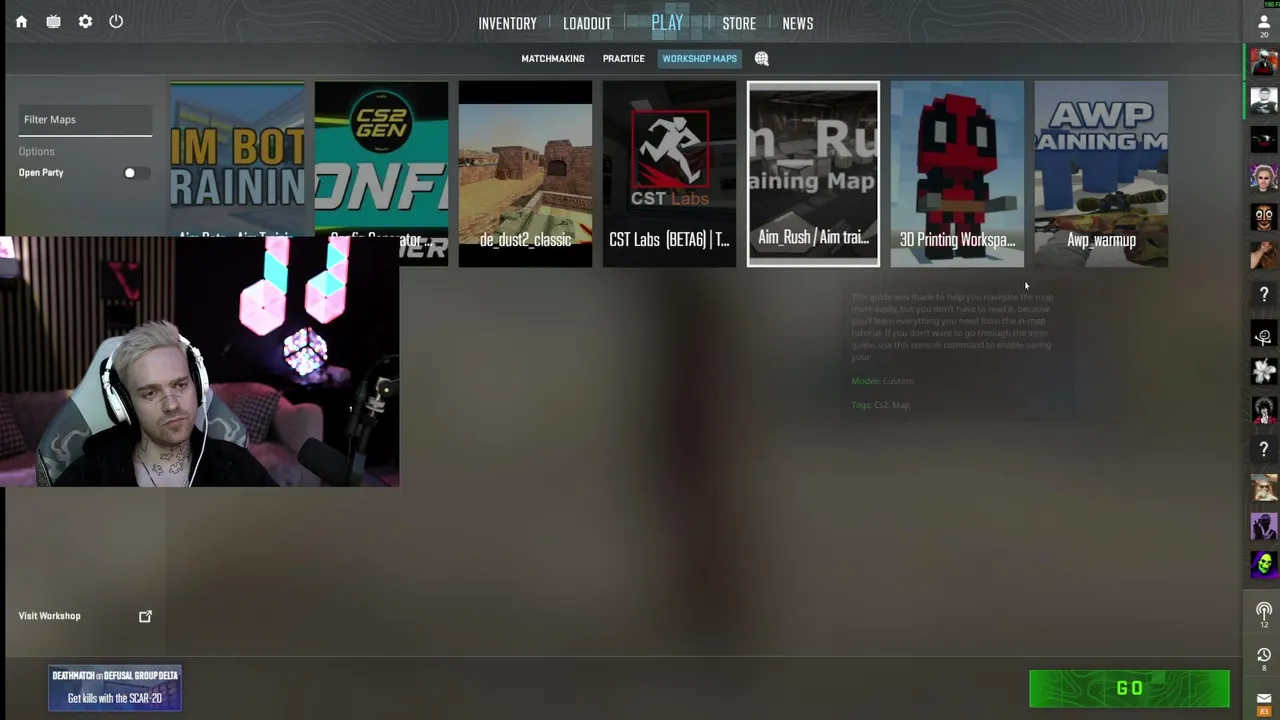Screen dimensions: 1280x720
Task: Select the CST Labs map thumbnail
Action: point(669,174)
